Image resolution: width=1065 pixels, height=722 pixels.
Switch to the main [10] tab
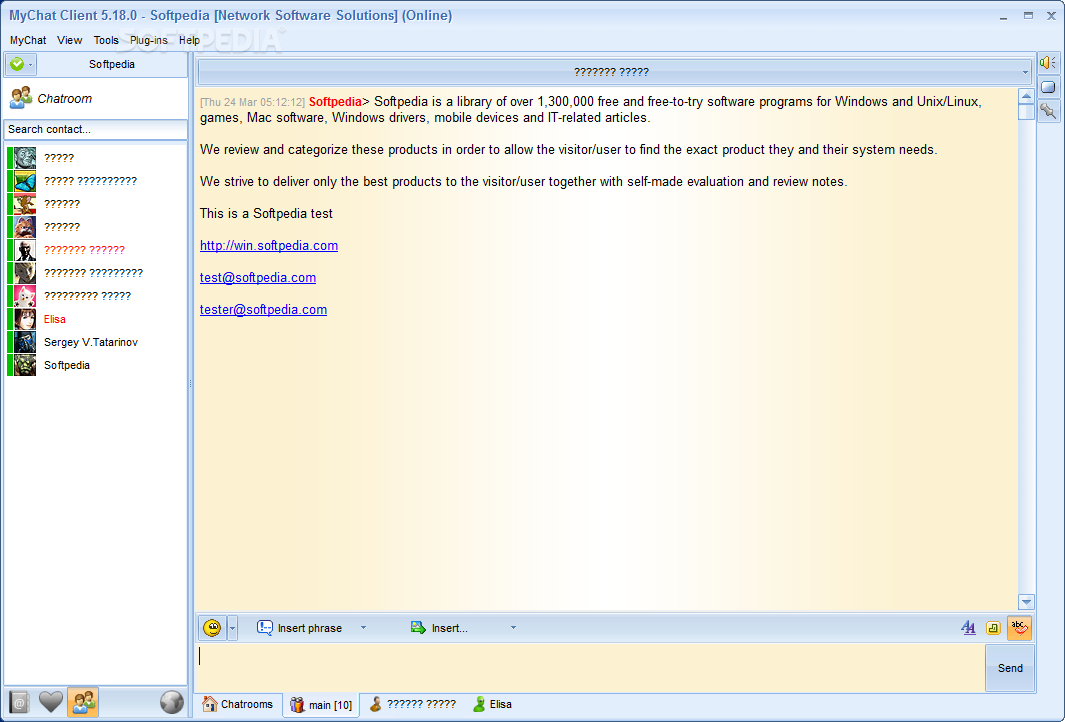coord(321,704)
